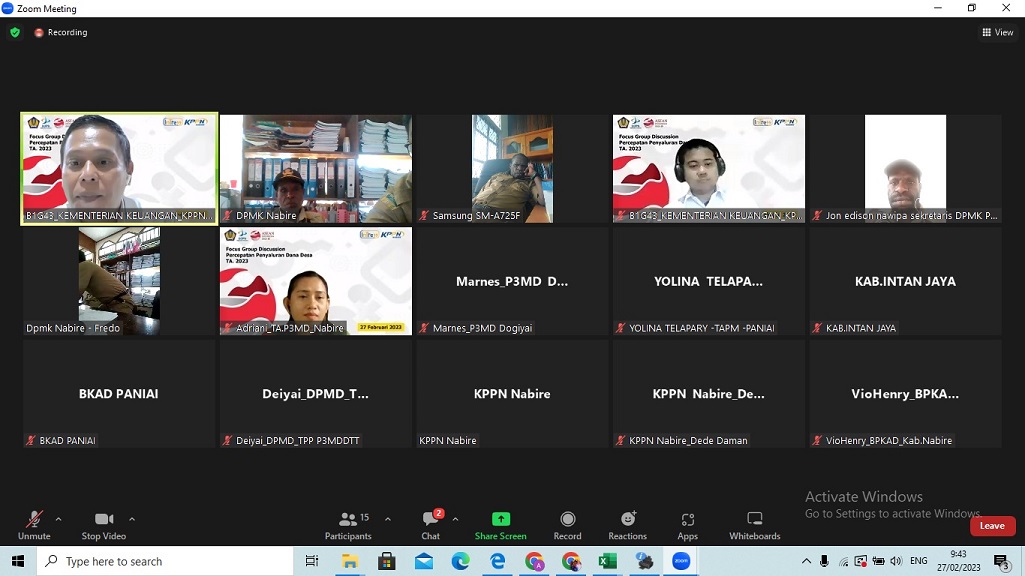
Task: Select the BKAD PANIAI participant tile
Action: 119,394
